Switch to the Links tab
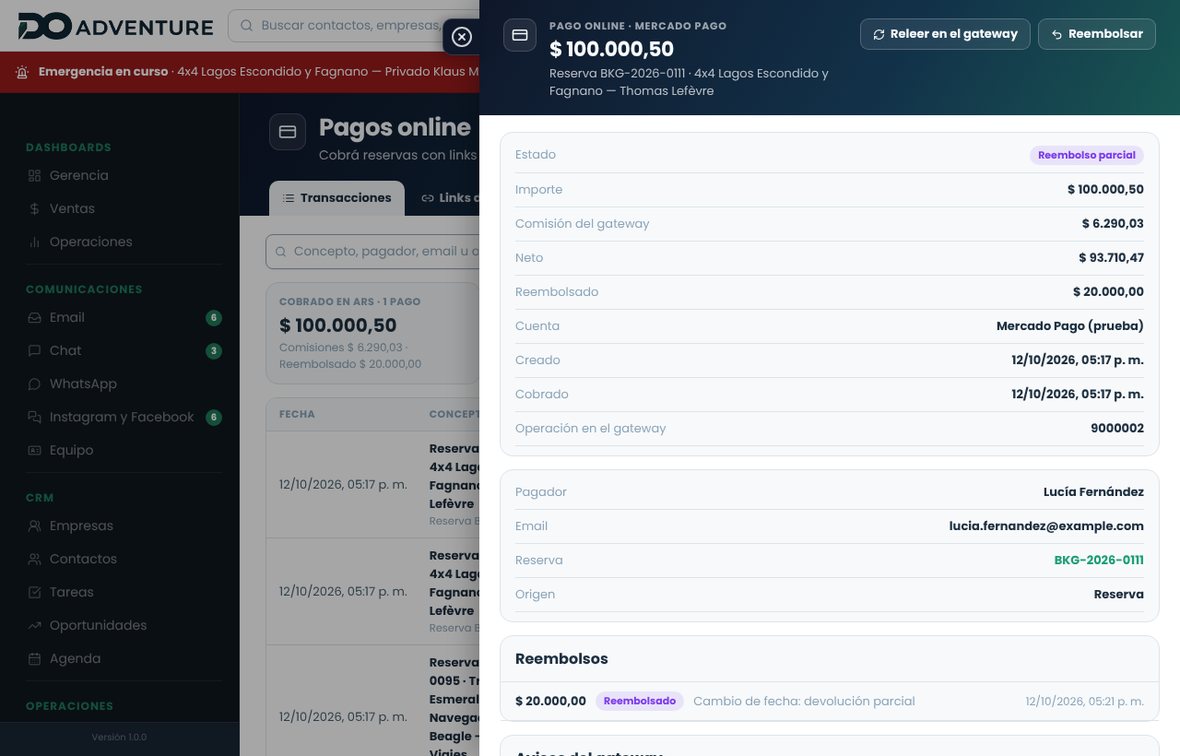The width and height of the screenshot is (1180, 756). click(x=449, y=198)
